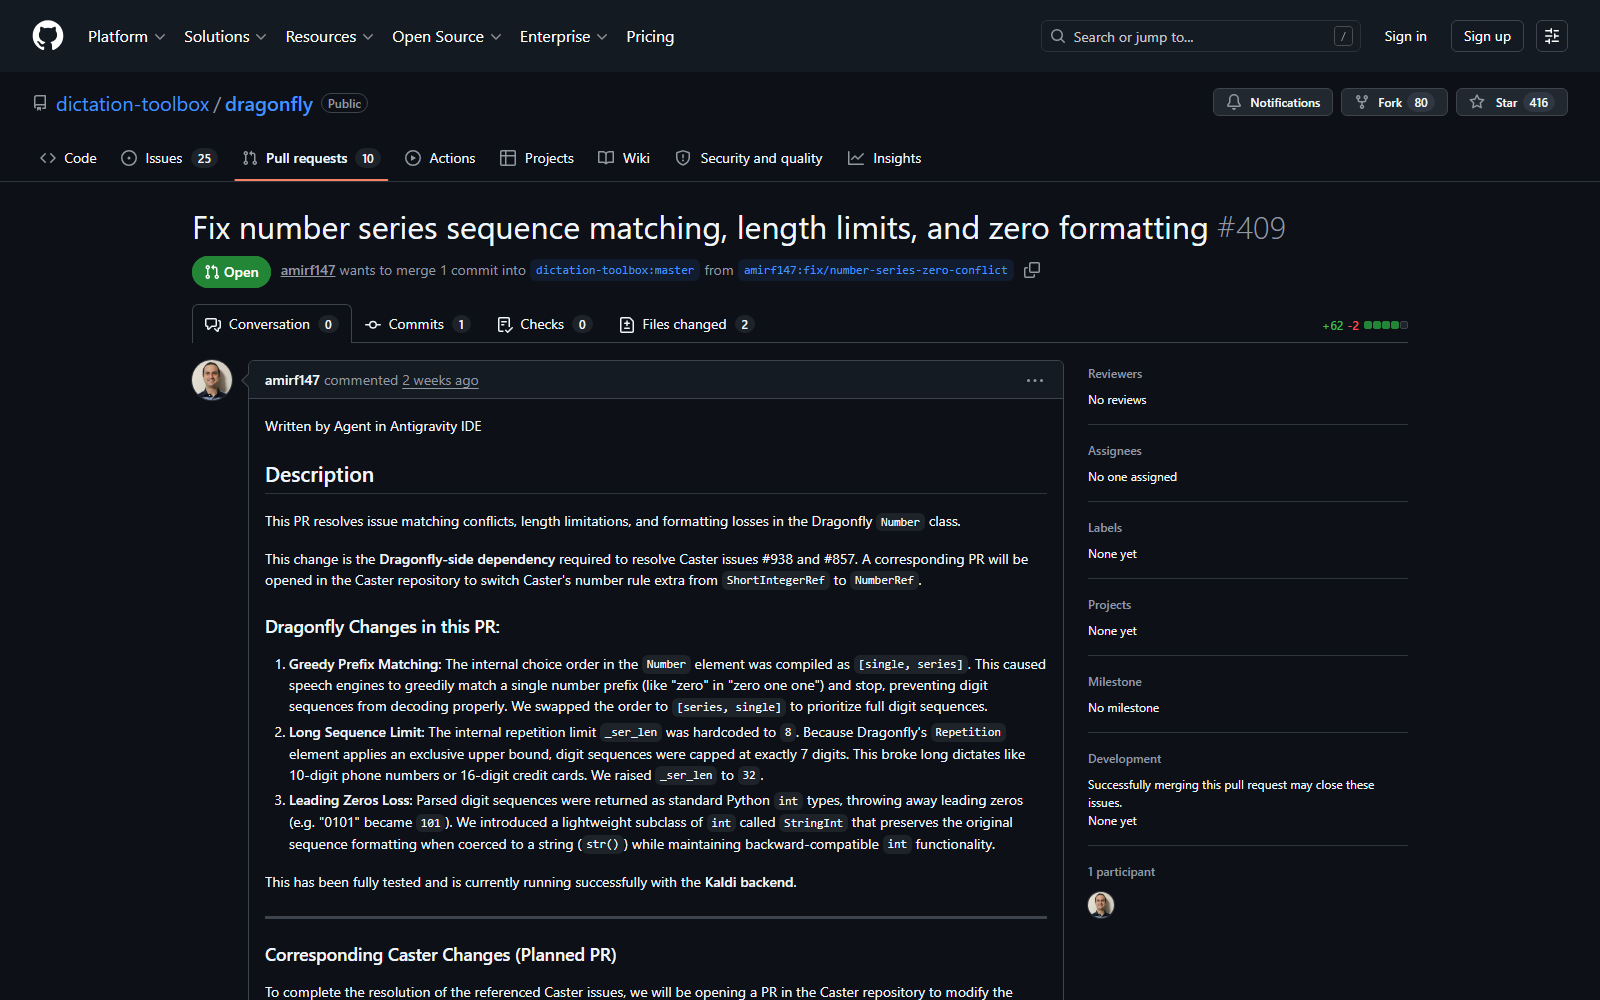Click the Milestone sidebar heading
This screenshot has height=1000, width=1600.
tap(1115, 682)
